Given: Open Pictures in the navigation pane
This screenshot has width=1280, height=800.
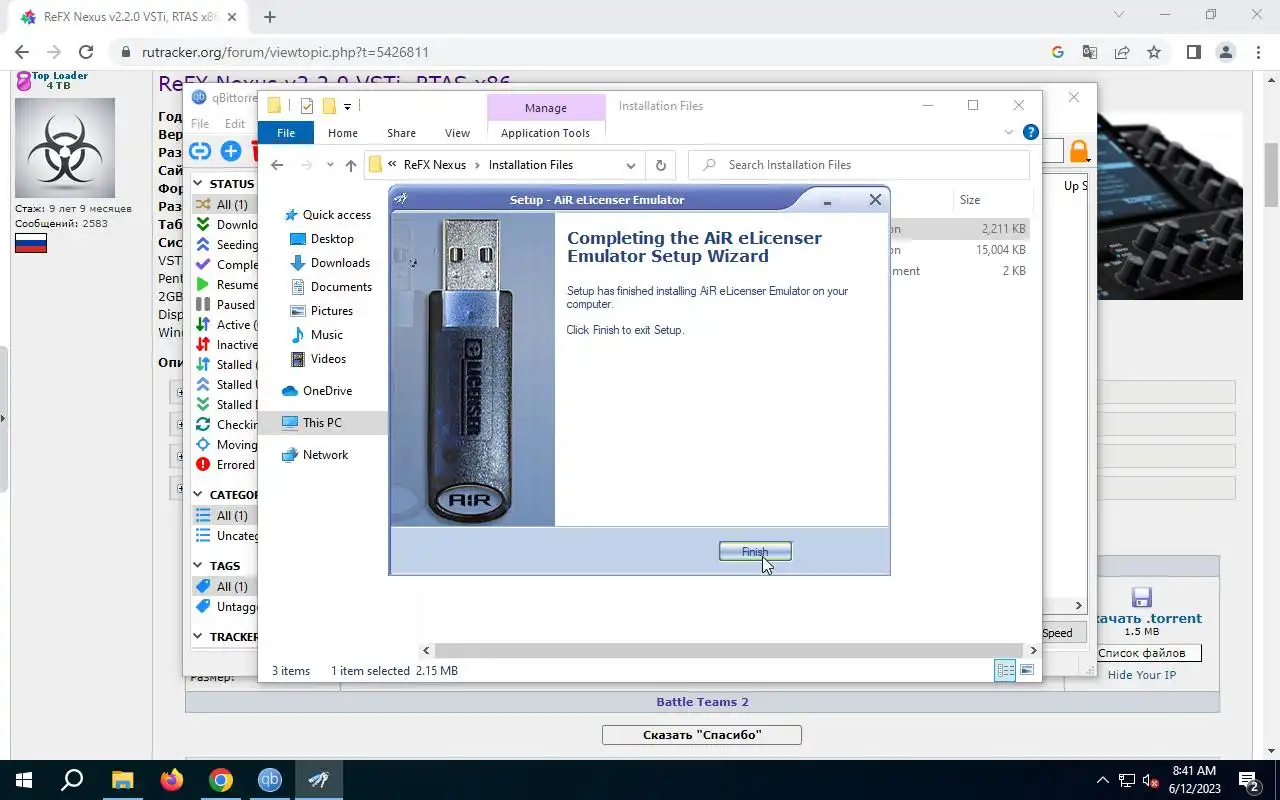Looking at the screenshot, I should pyautogui.click(x=332, y=311).
